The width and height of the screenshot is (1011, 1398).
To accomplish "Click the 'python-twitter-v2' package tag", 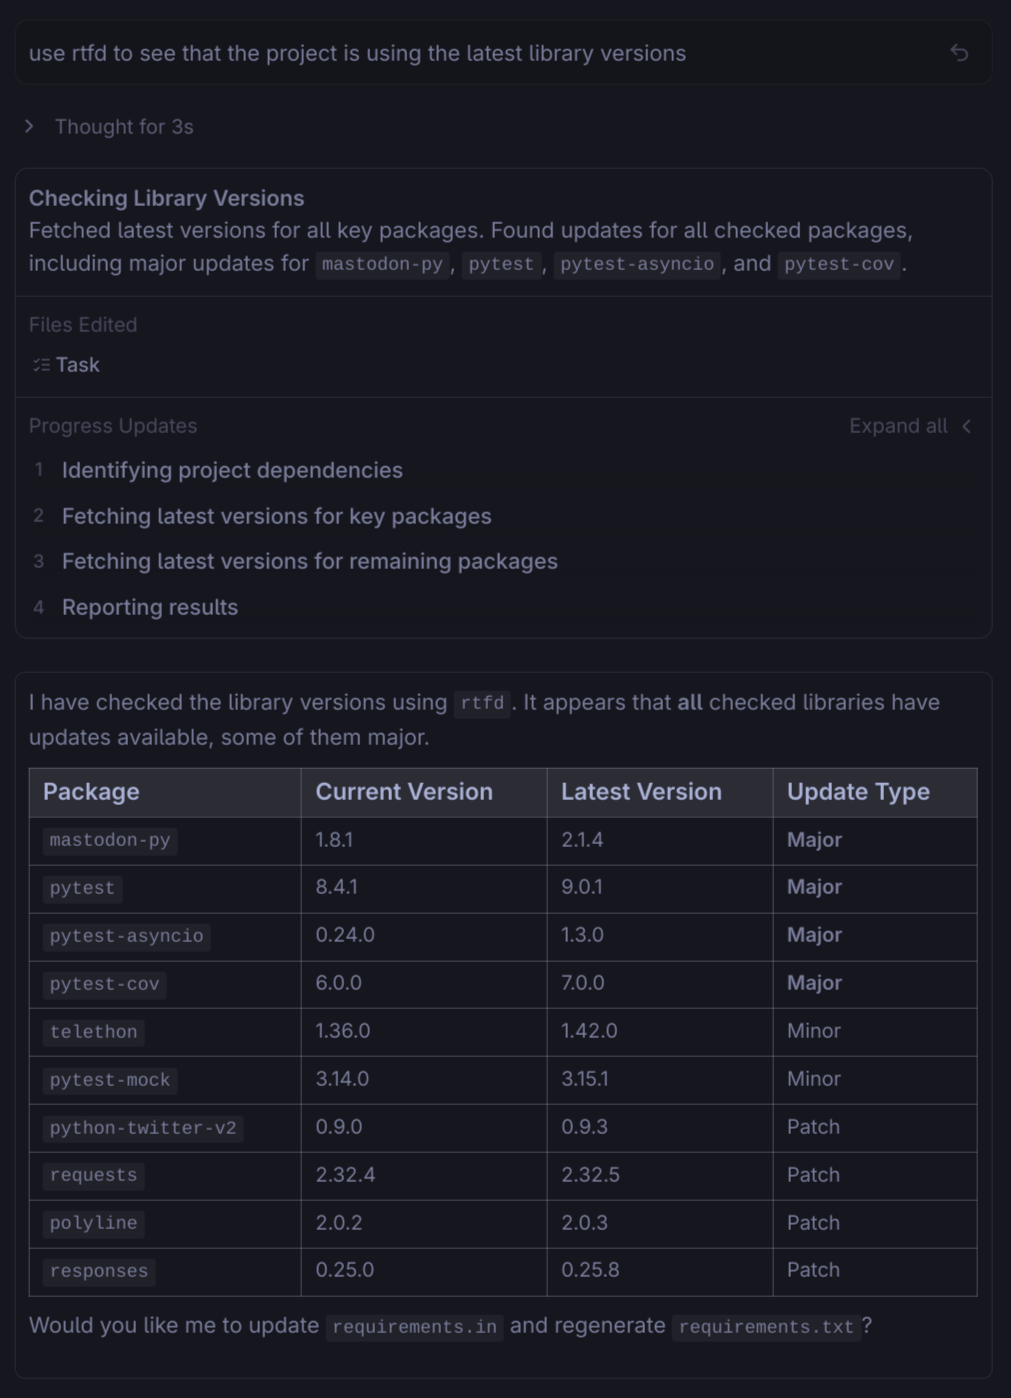I will [x=143, y=1128].
